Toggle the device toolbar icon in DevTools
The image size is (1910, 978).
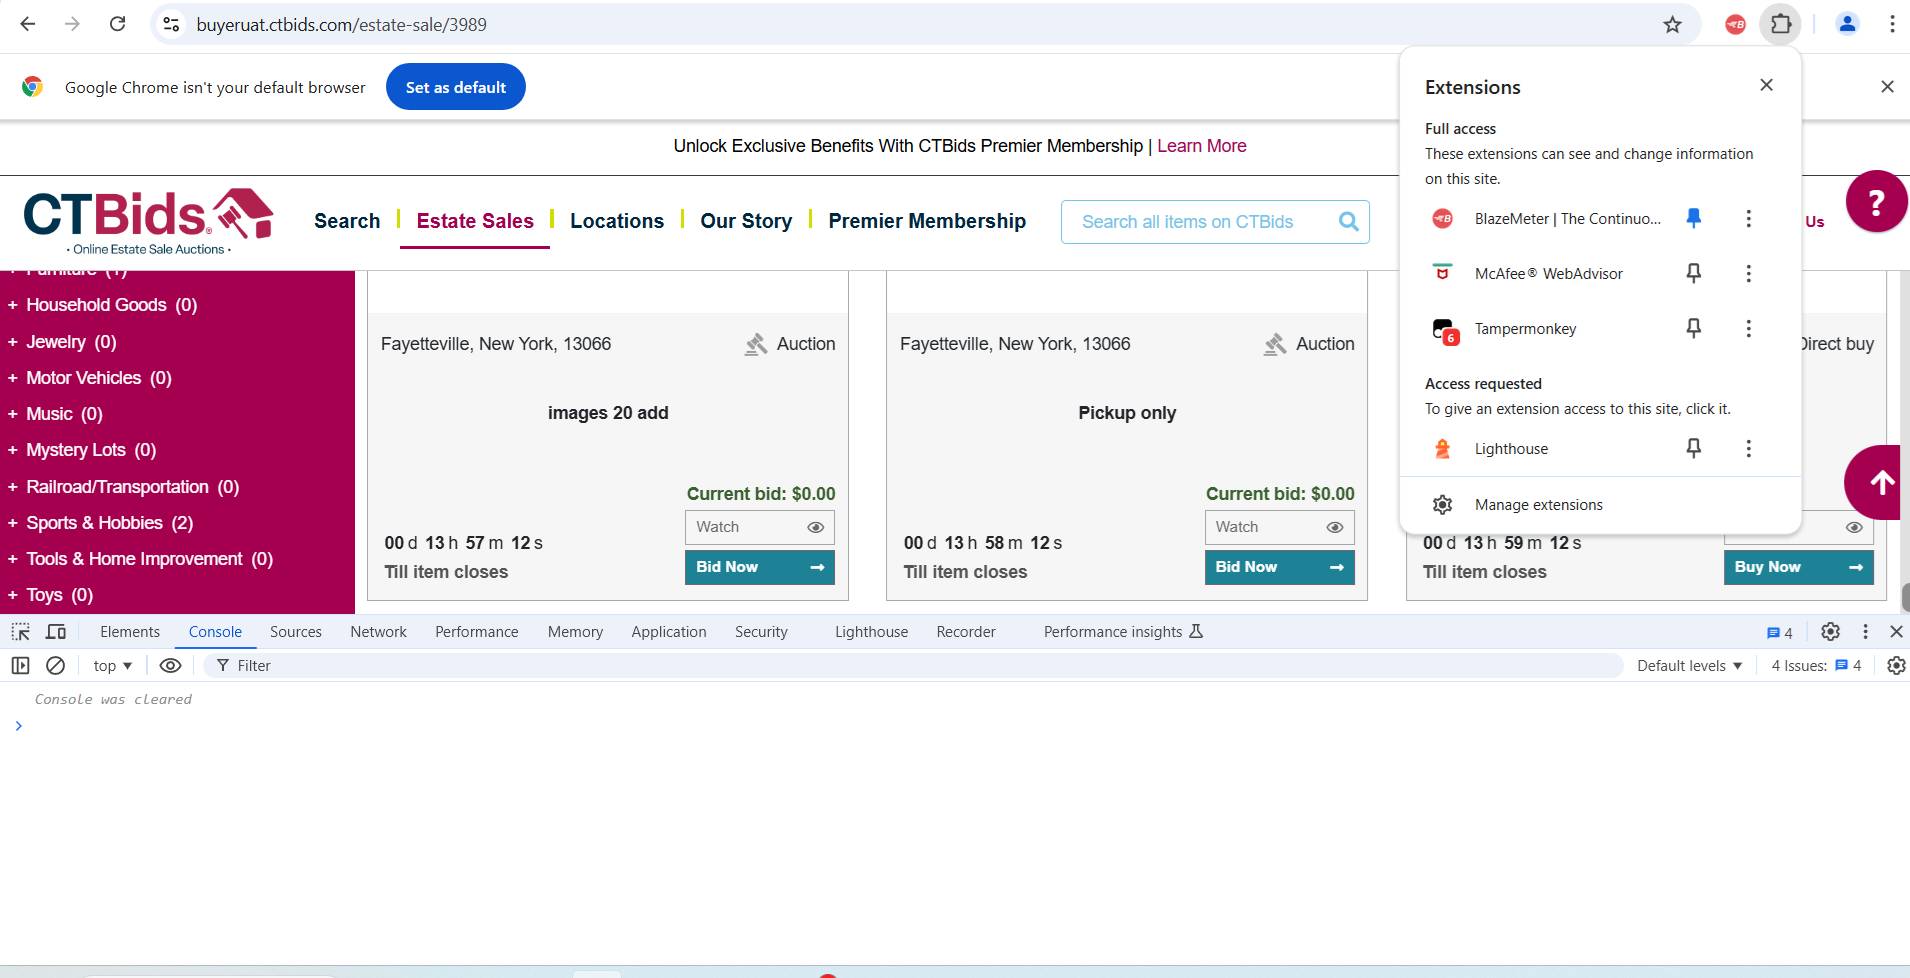pos(56,632)
